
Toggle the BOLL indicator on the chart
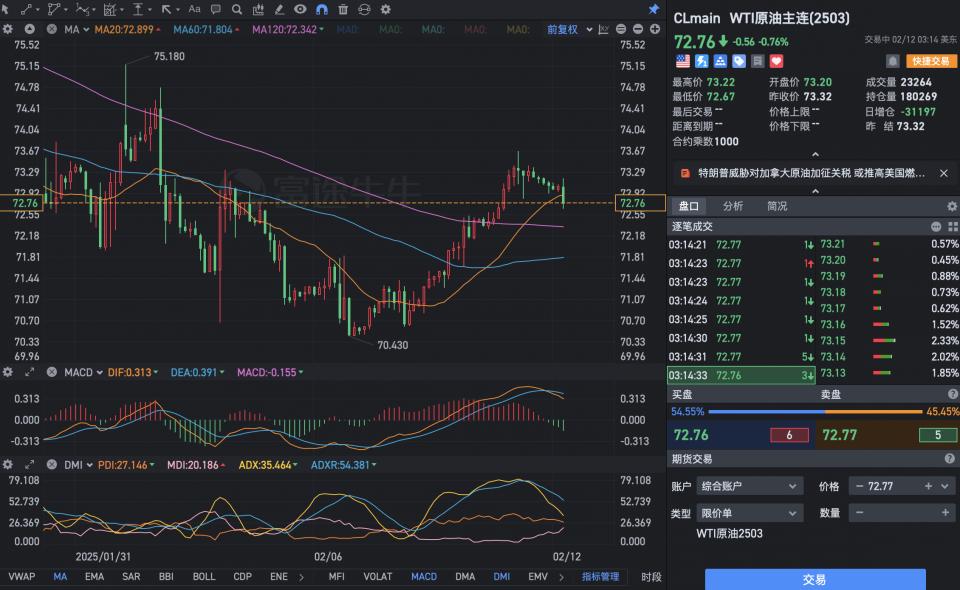[204, 577]
